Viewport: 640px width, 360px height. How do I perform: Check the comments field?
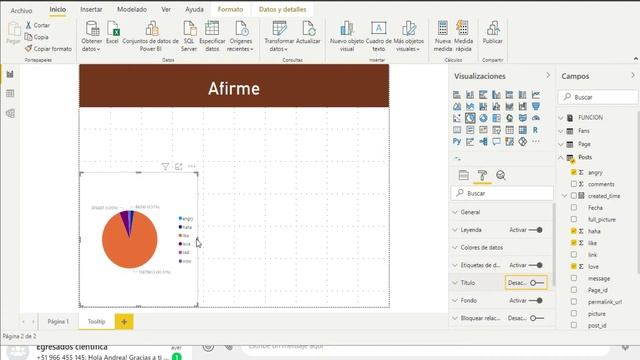(573, 184)
